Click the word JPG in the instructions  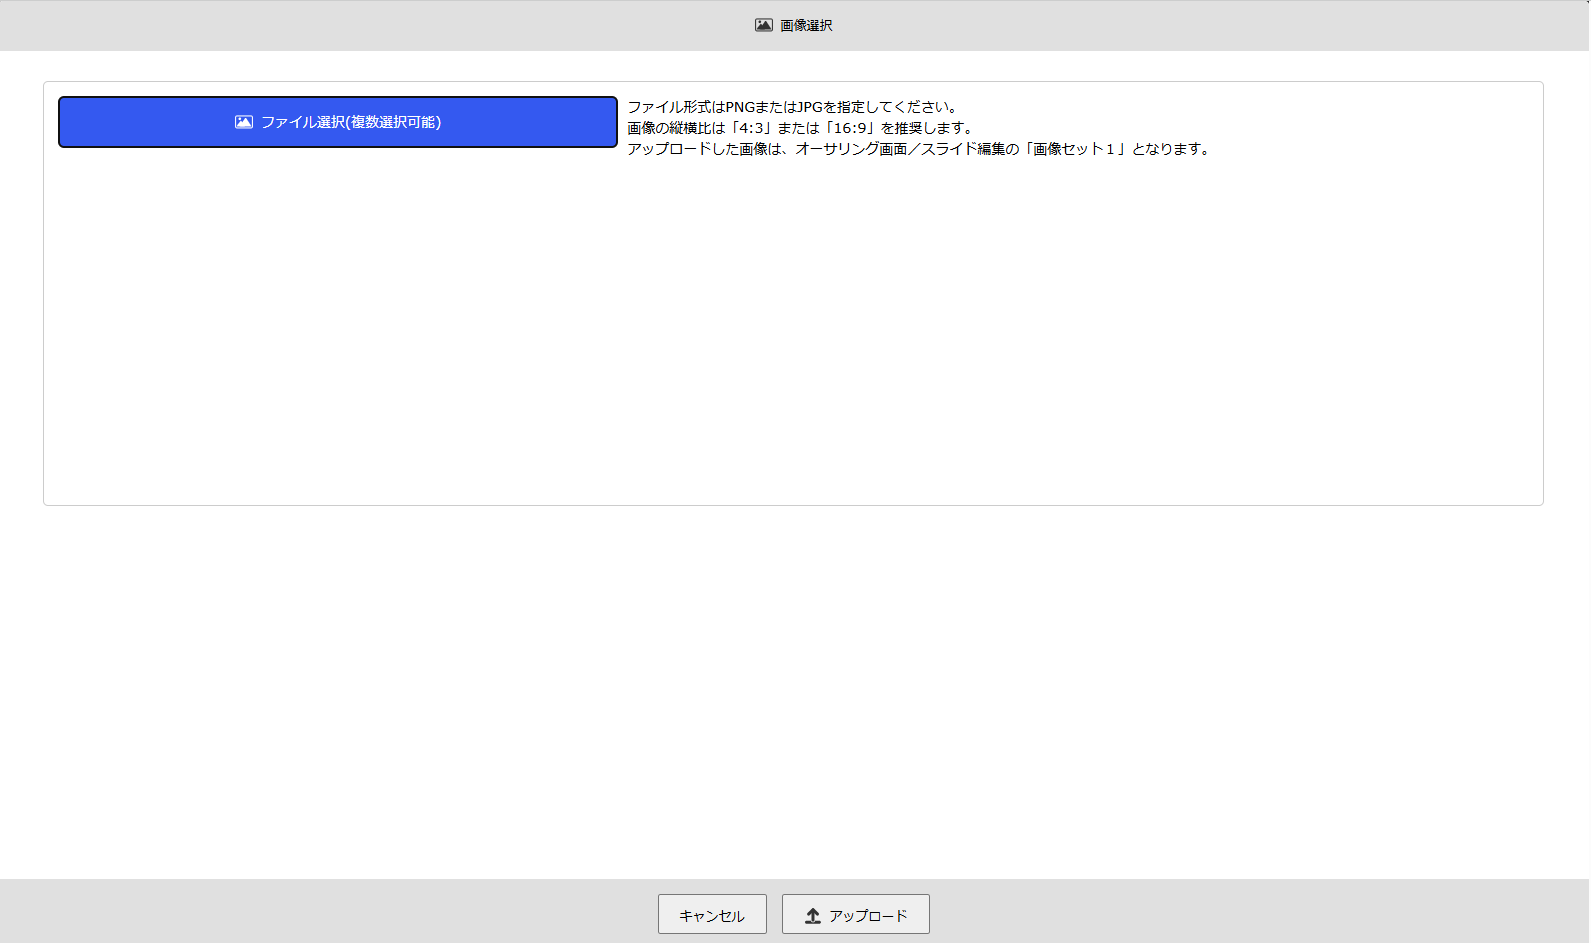(810, 107)
